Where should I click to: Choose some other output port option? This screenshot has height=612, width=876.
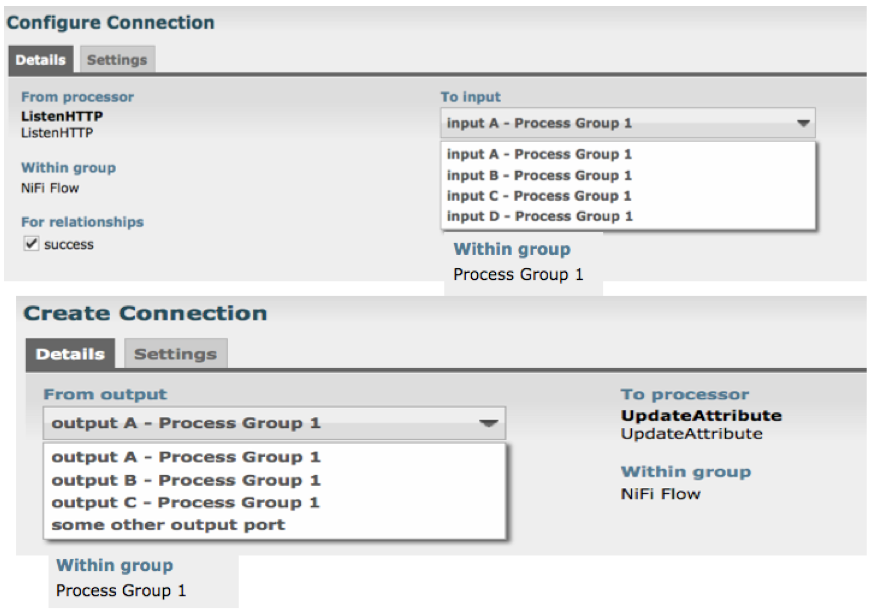[168, 524]
